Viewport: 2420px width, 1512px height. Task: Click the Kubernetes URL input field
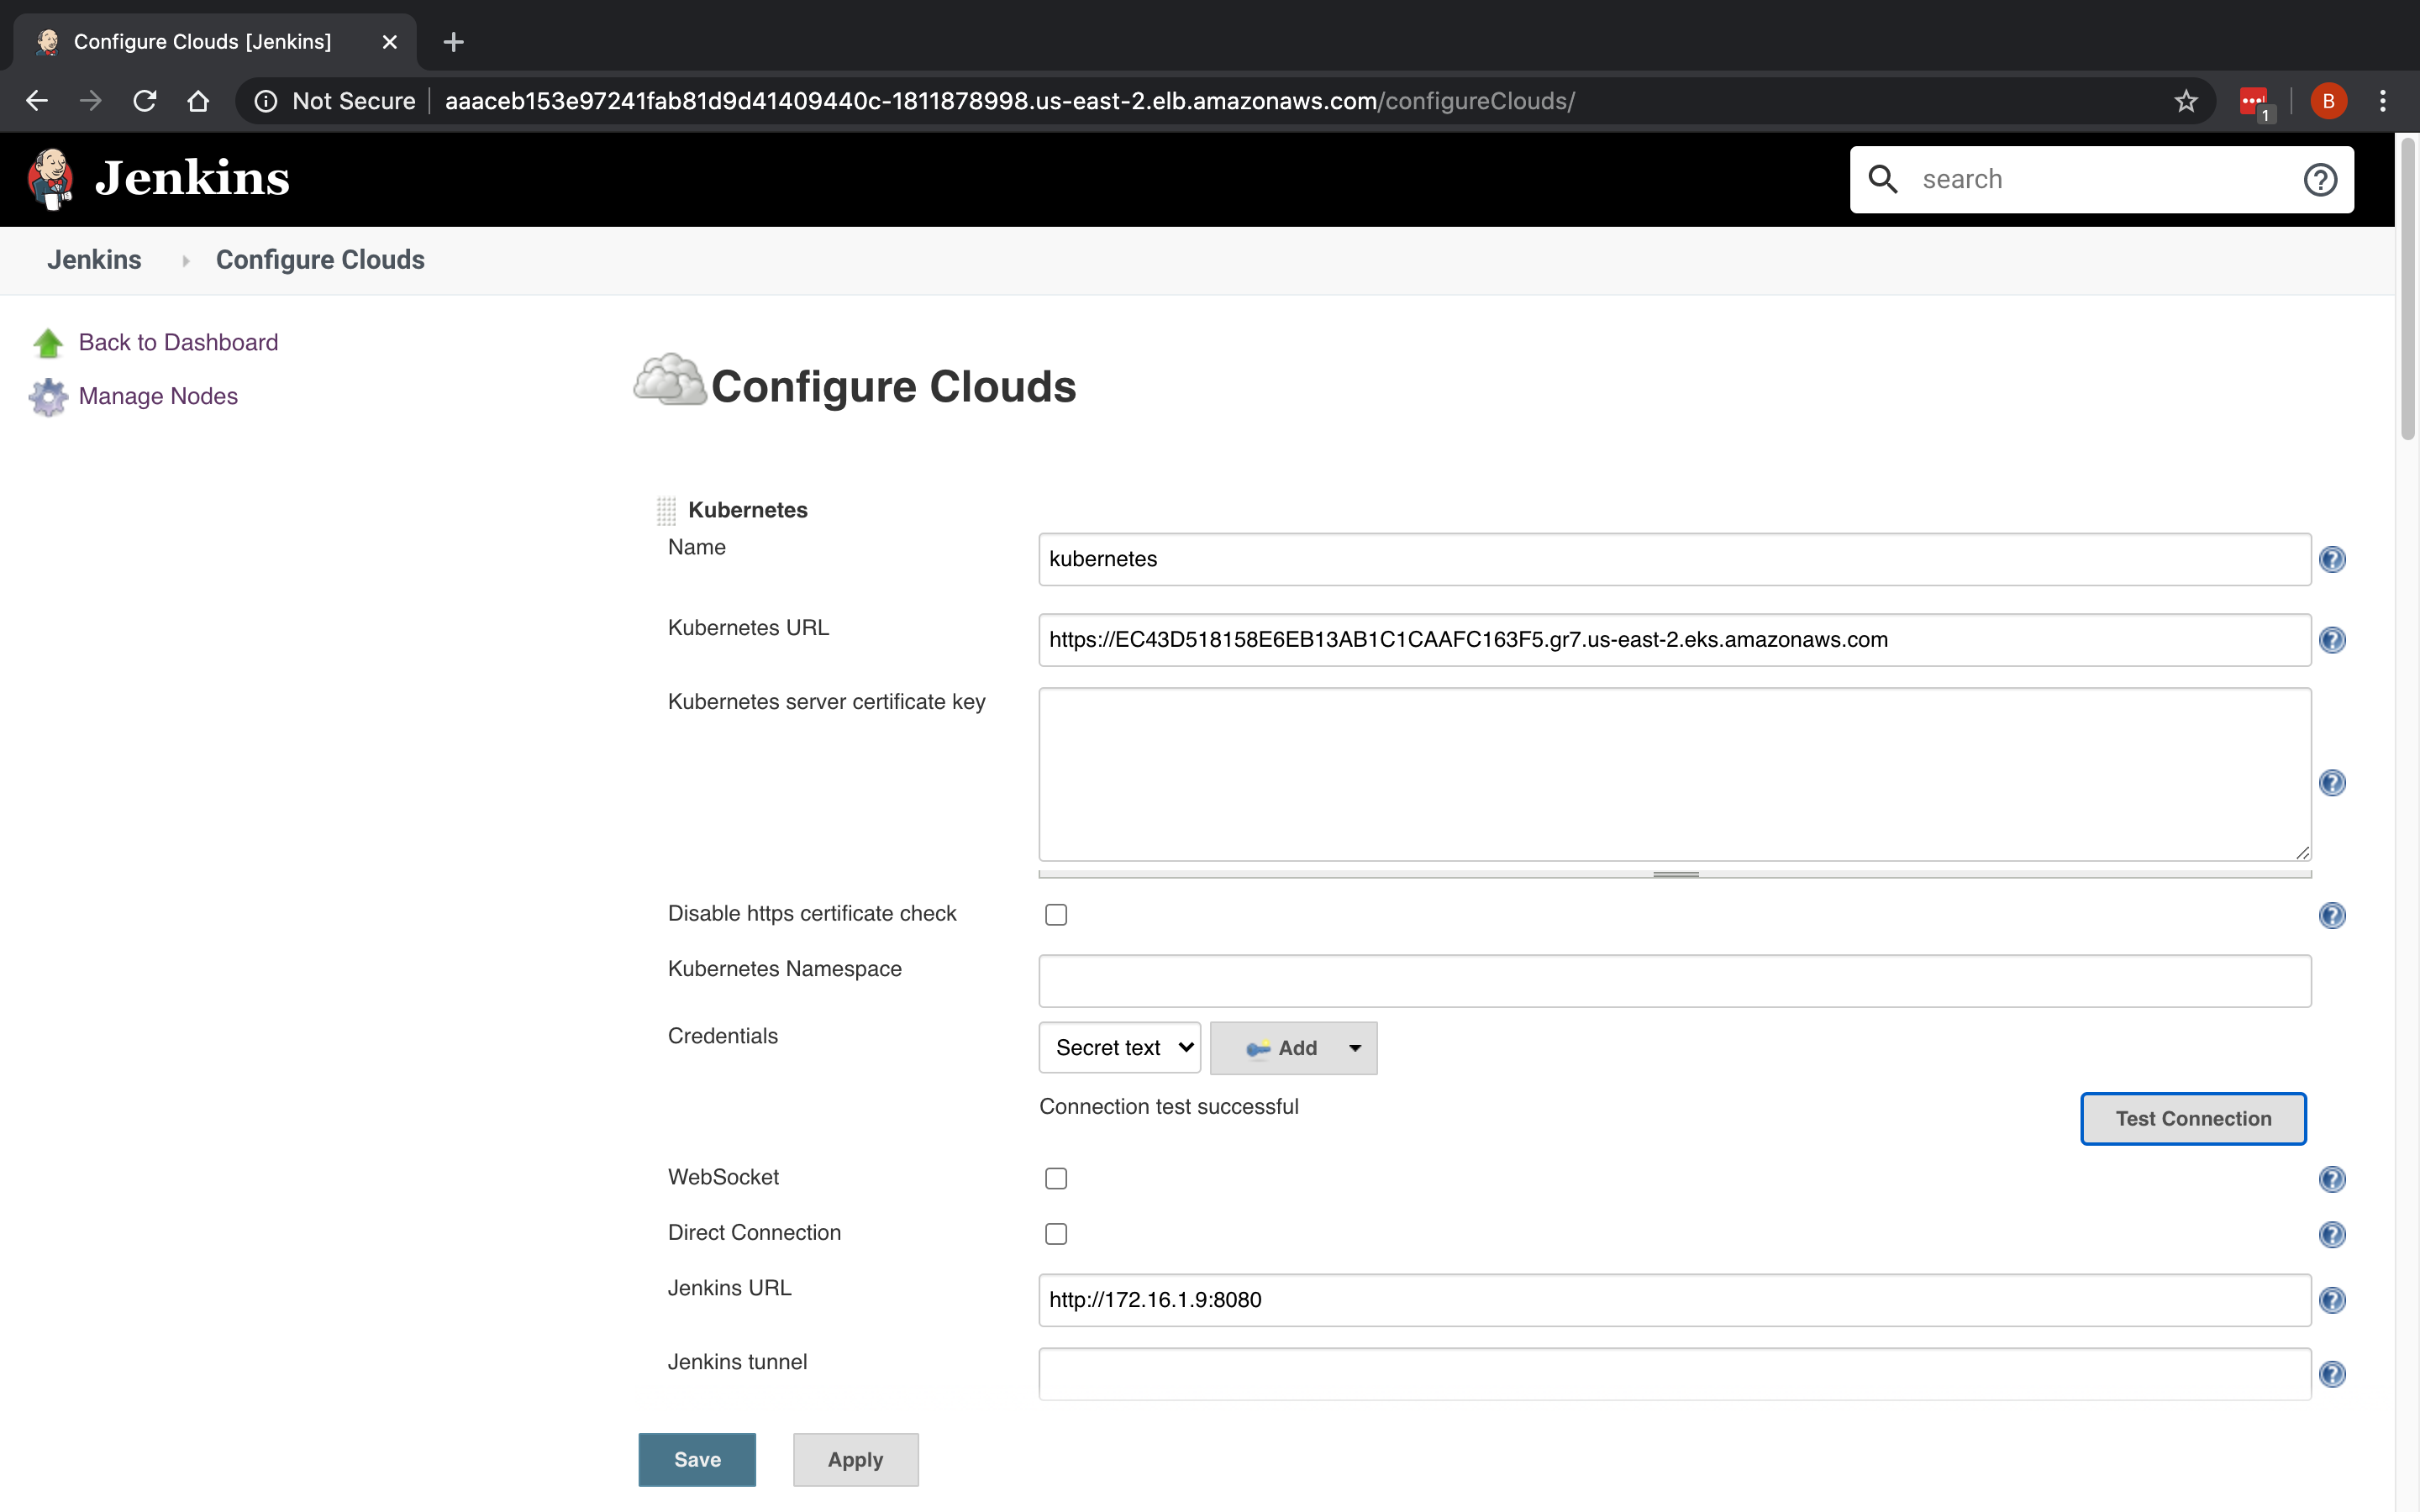point(1675,640)
